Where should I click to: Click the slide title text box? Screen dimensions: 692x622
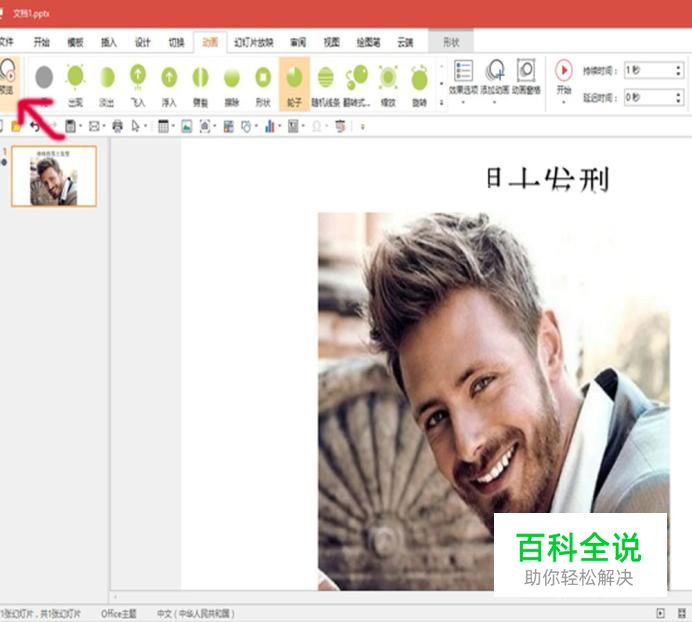(548, 179)
